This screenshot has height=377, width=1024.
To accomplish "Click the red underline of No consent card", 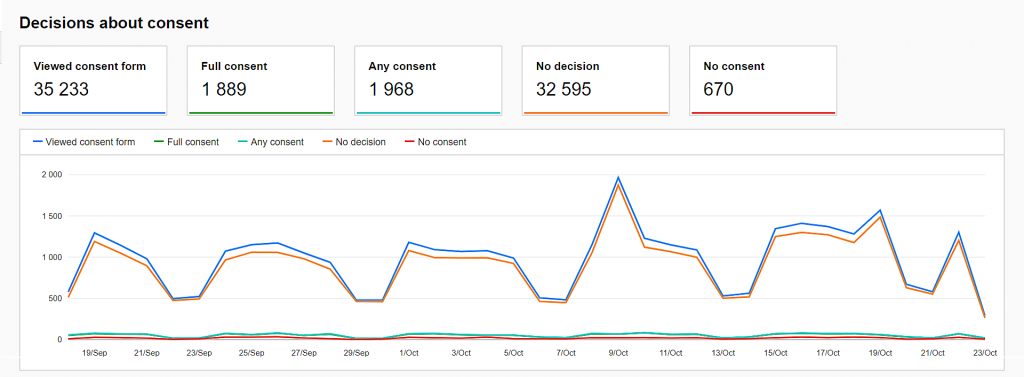I will (763, 113).
